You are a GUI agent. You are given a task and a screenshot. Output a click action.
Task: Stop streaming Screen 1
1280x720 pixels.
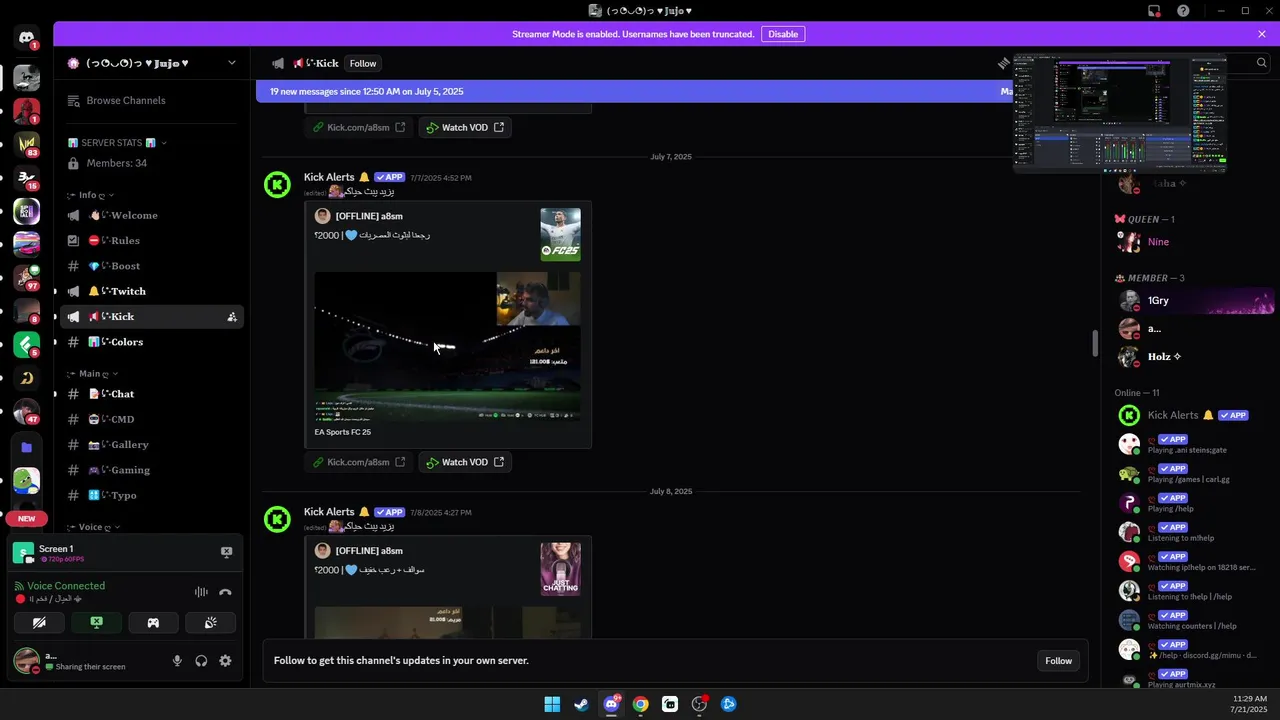[226, 552]
